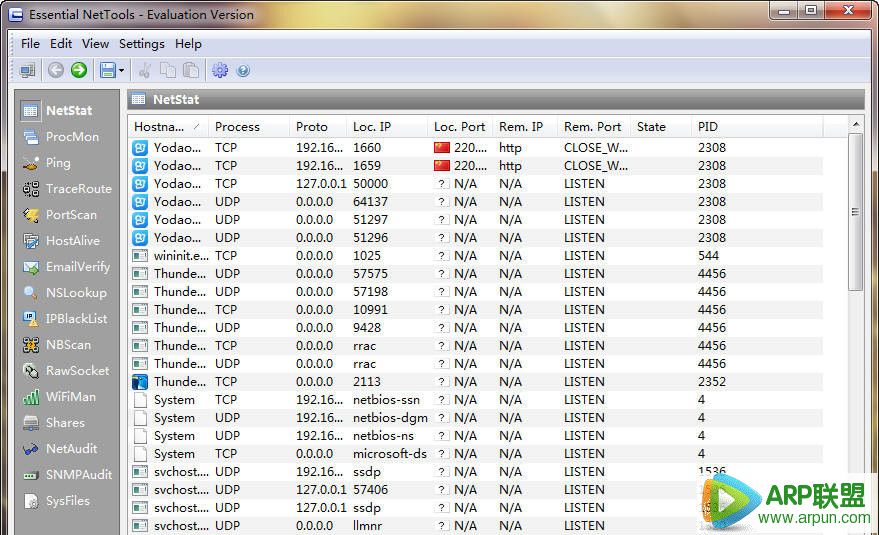879x535 pixels.
Task: Select the wininit.exe row on port 1025
Action: tap(400, 256)
